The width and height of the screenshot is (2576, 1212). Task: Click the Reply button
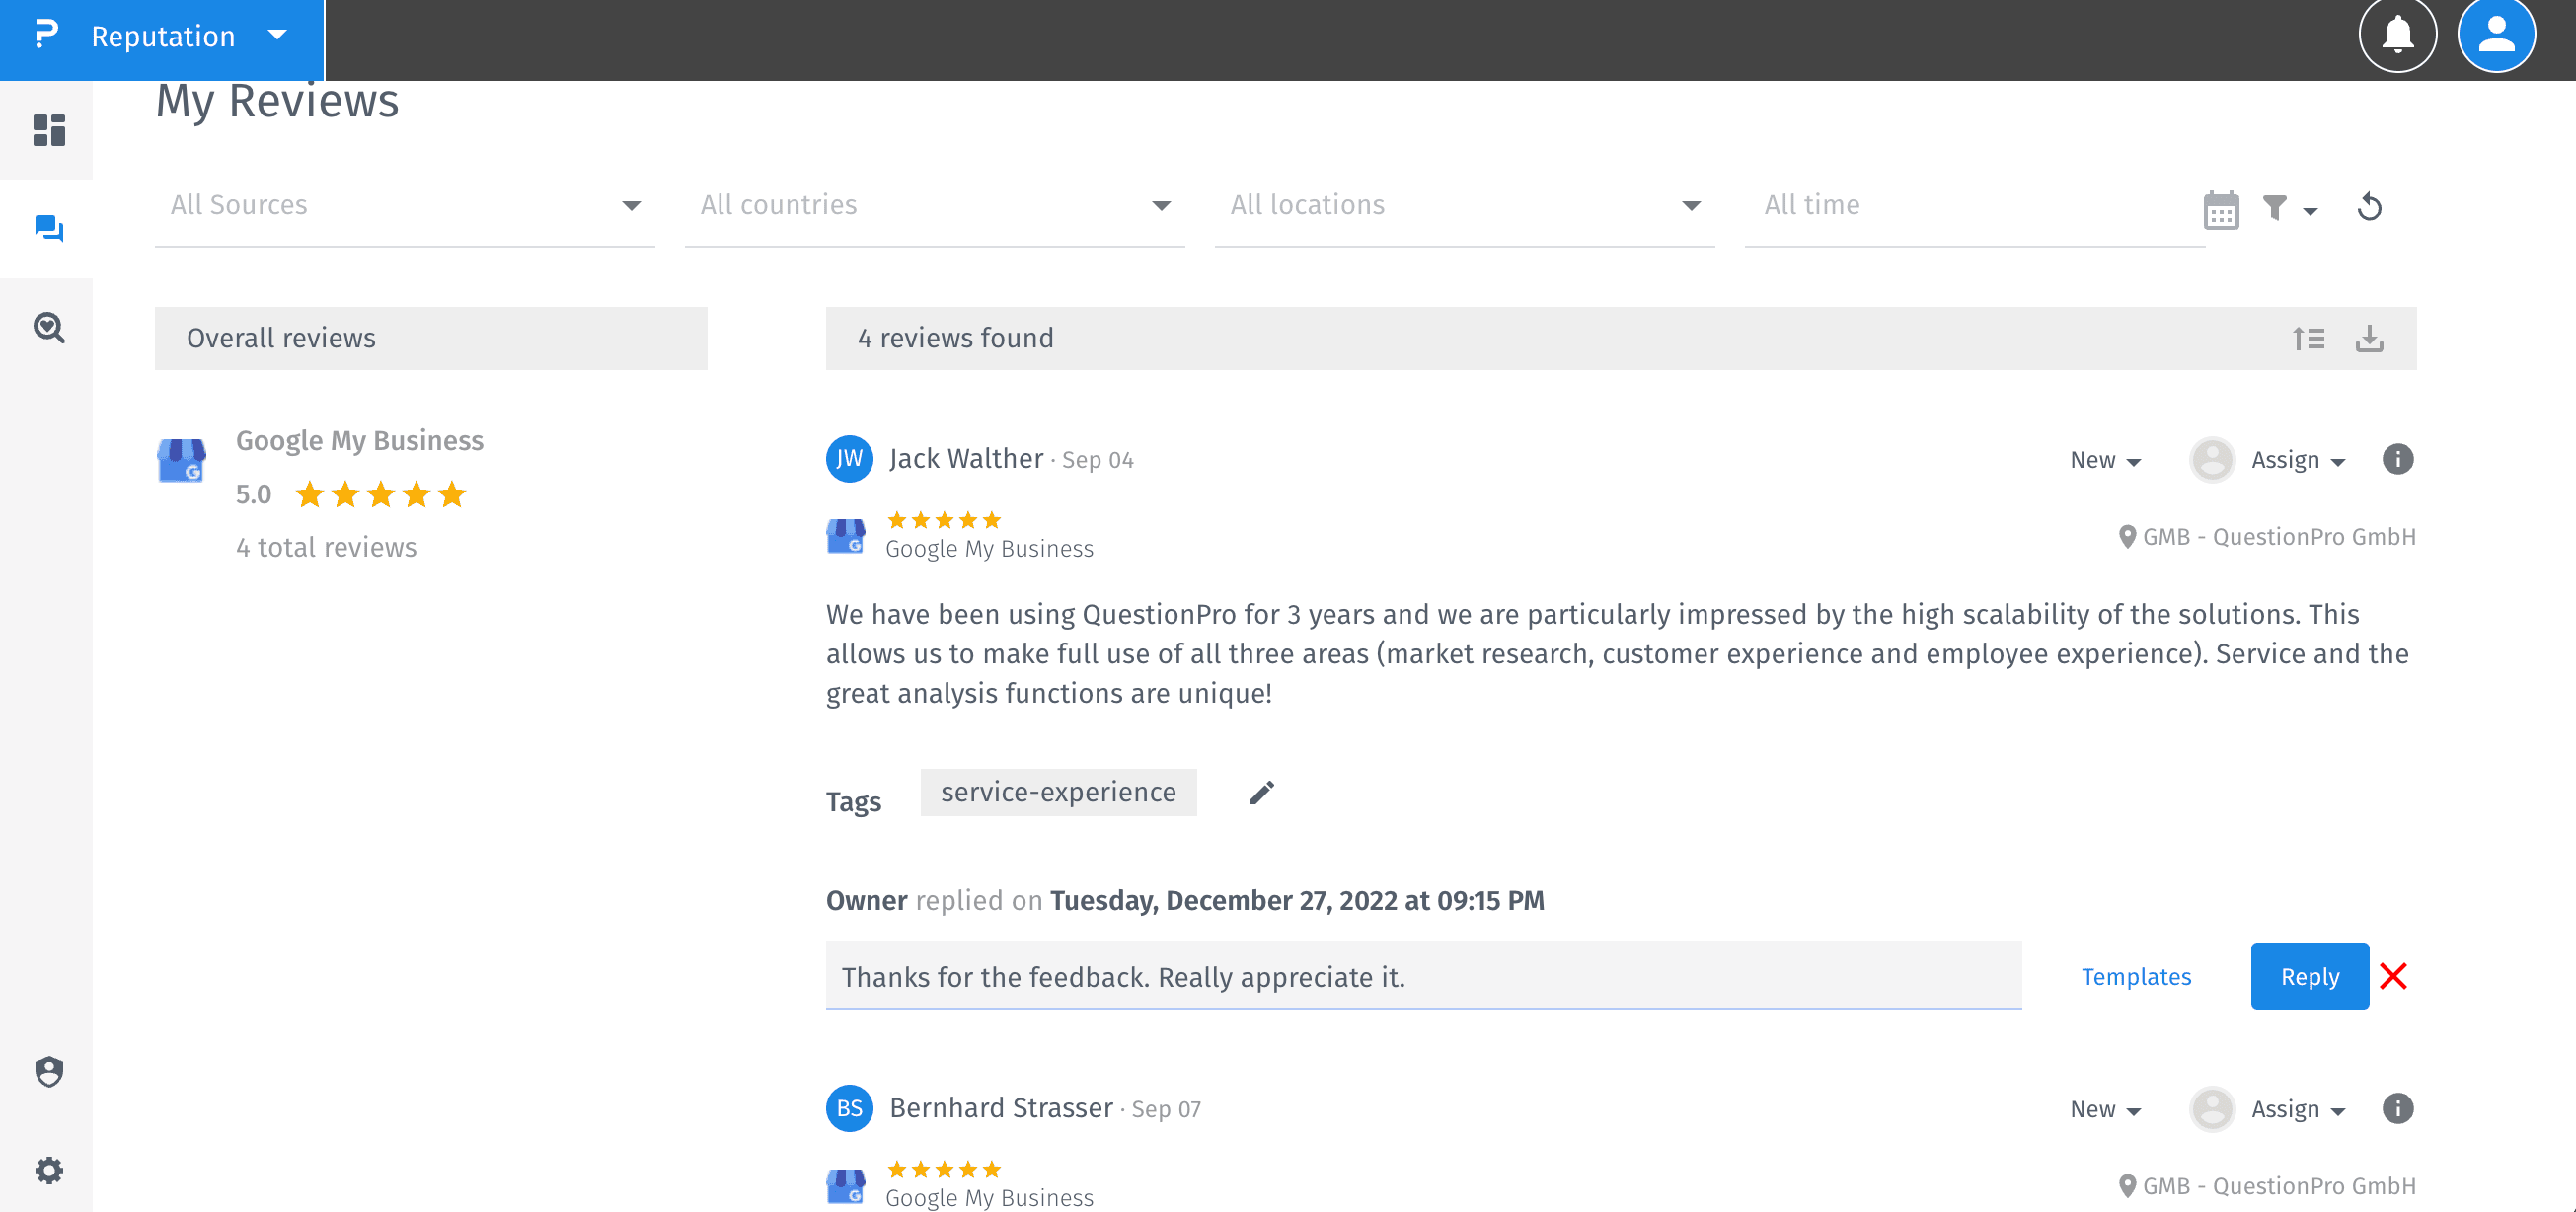pos(2308,976)
